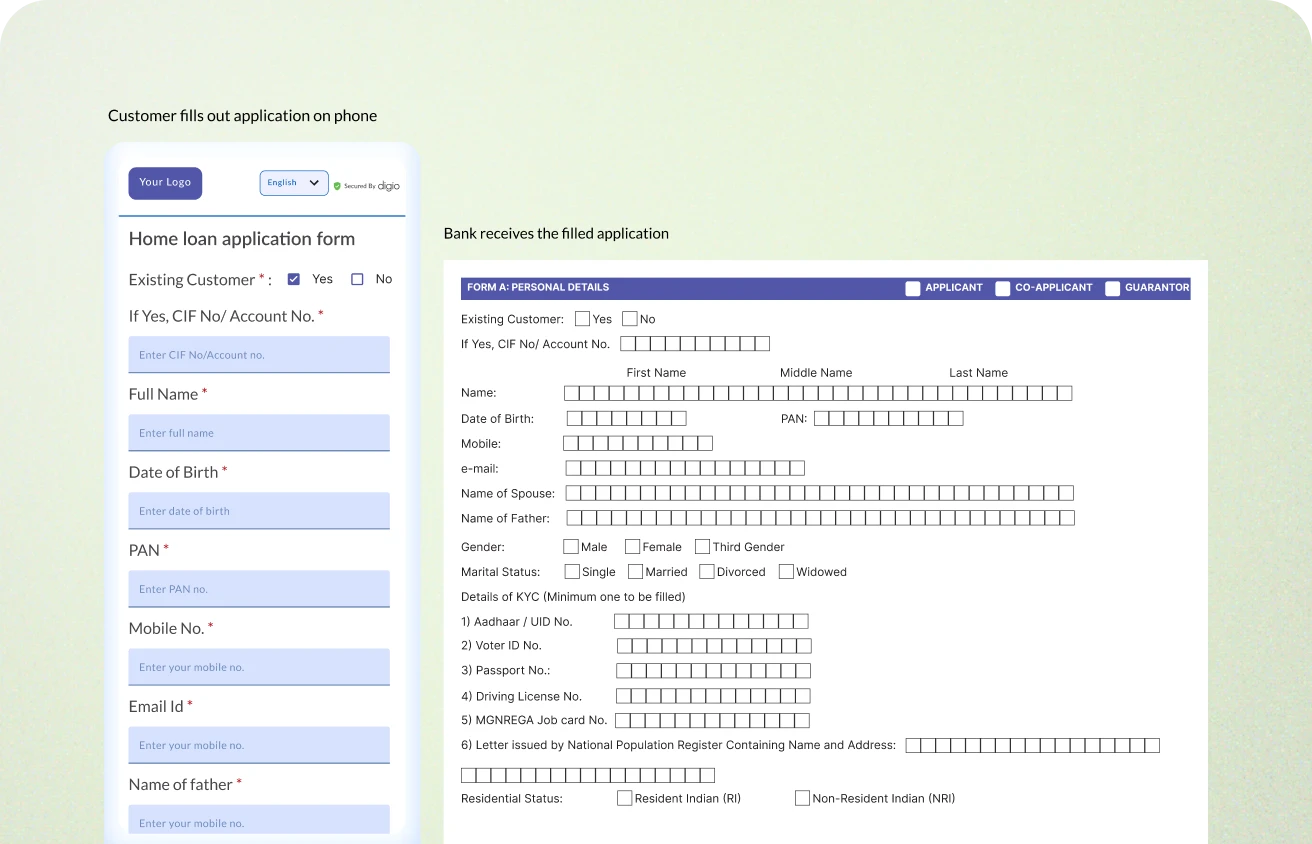Check the Non-Resident Indian (NRI) box

(x=802, y=798)
